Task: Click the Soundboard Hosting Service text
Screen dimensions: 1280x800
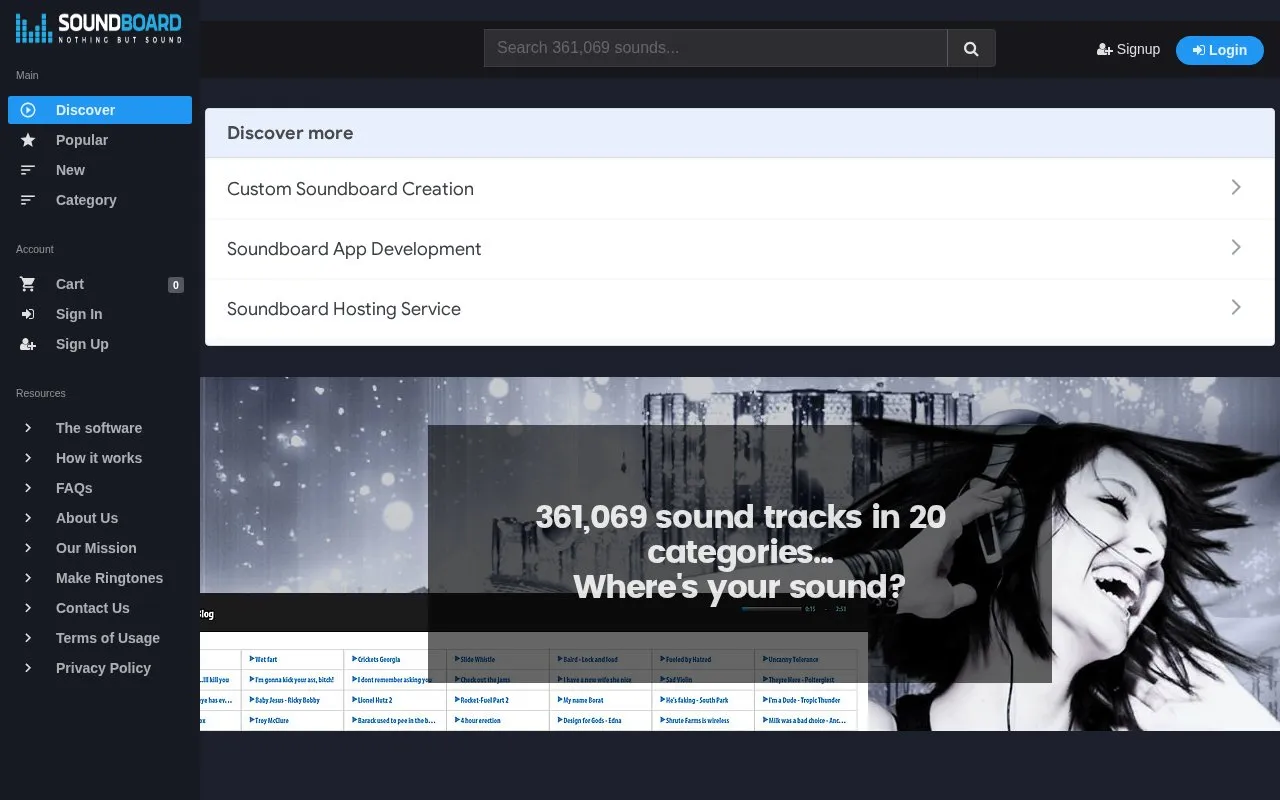Action: pyautogui.click(x=344, y=309)
